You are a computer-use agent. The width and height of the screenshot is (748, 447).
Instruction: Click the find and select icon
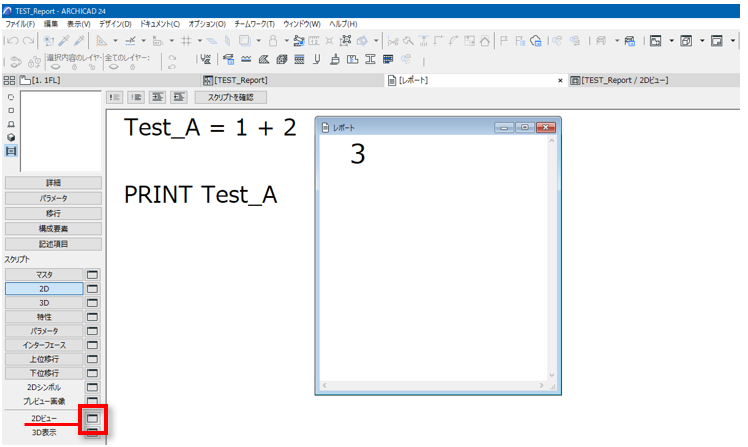click(x=48, y=41)
